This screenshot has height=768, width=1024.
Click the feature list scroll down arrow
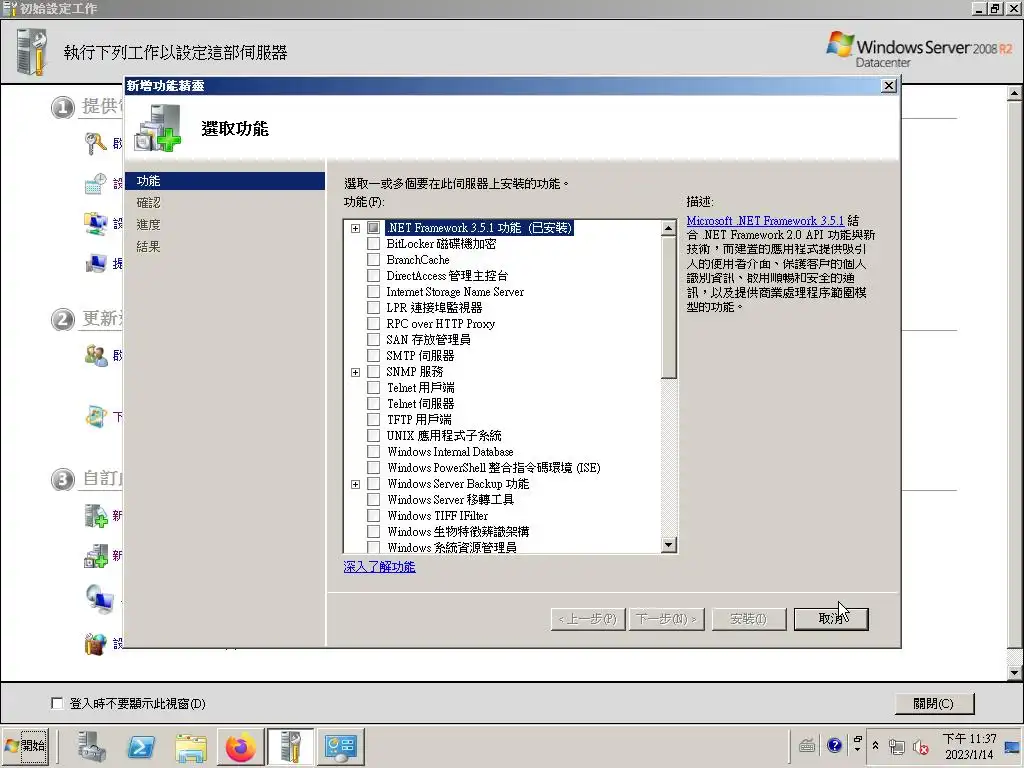click(668, 545)
